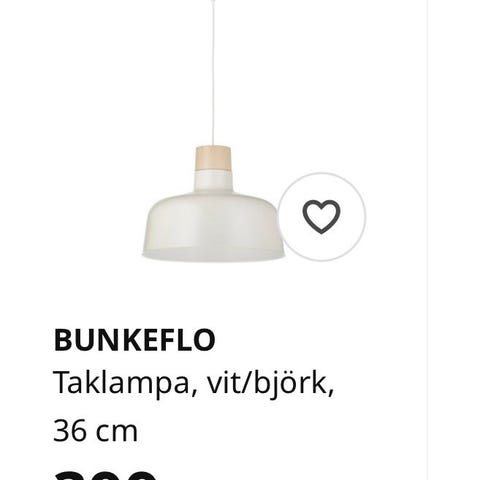Click the 'FLO' ending of the BUNKEFLO heading
Screen dimensions: 480x480
pos(187,340)
